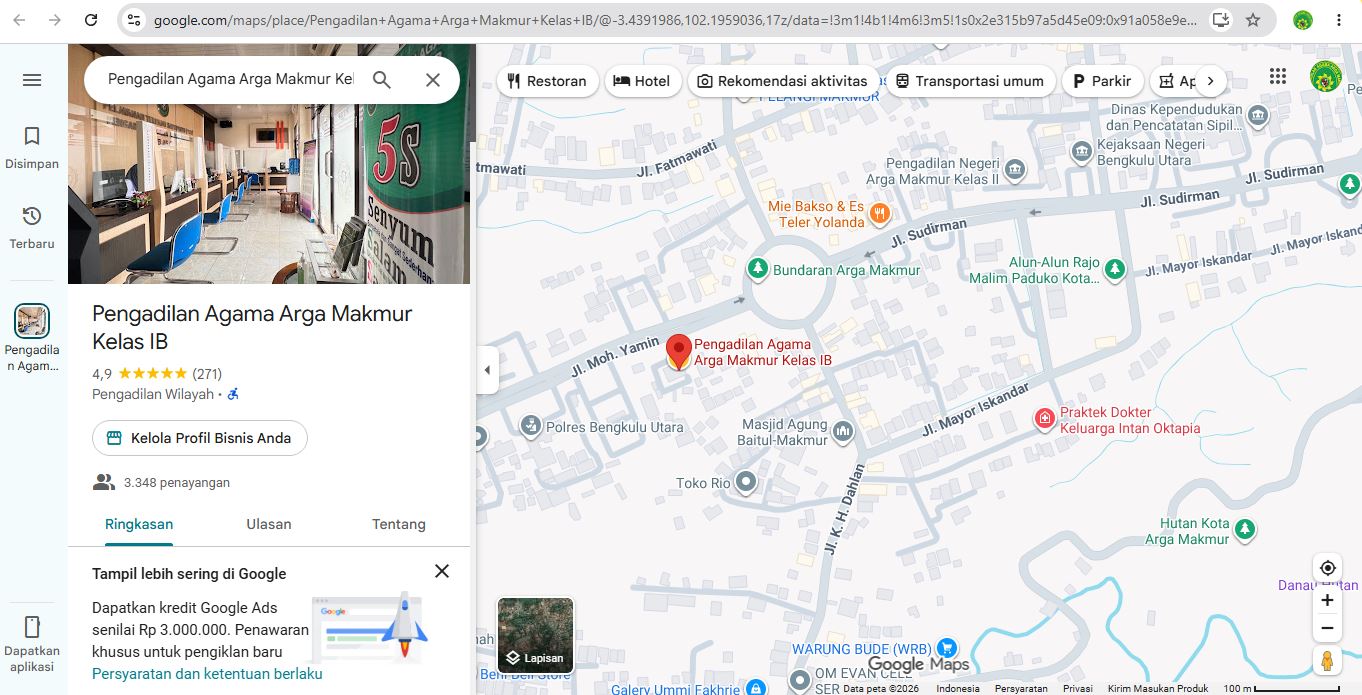The image size is (1362, 695).
Task: Select the Parkir category chip
Action: pyautogui.click(x=1101, y=81)
